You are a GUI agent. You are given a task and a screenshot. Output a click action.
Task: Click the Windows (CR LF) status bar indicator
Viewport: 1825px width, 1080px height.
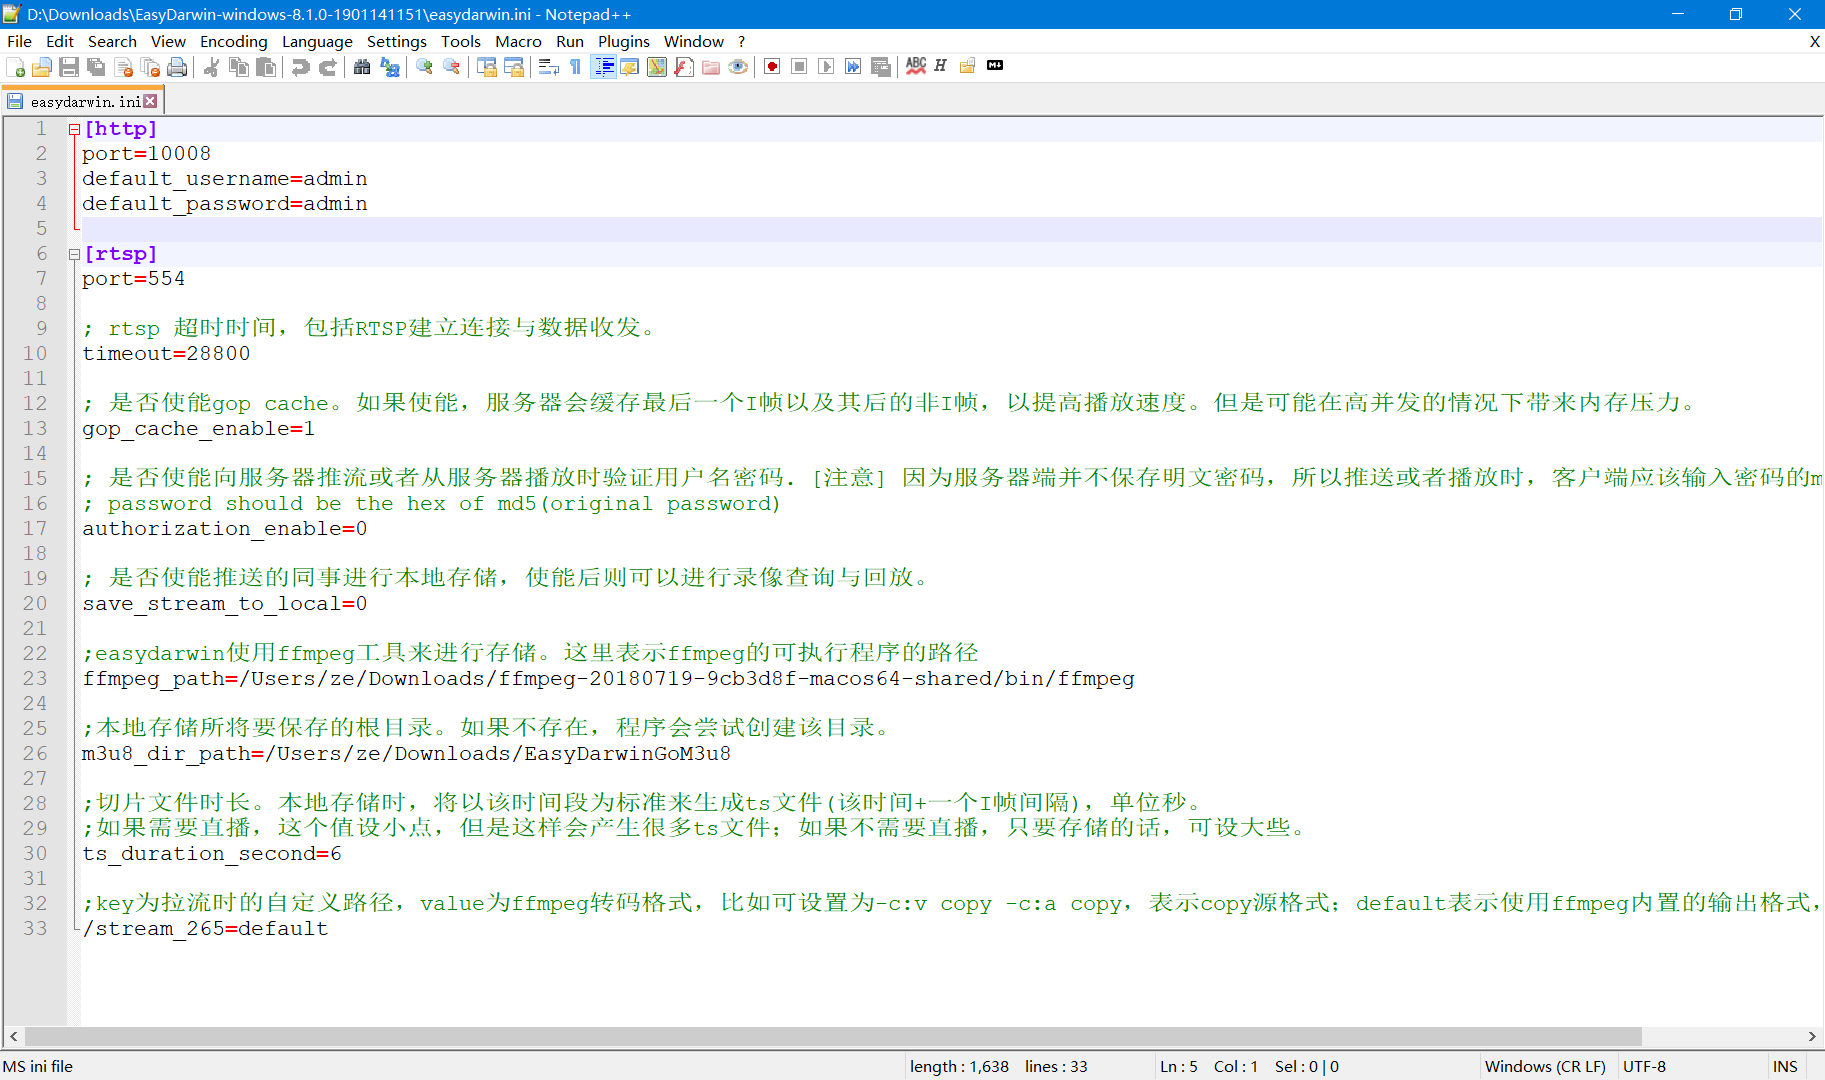click(1546, 1066)
